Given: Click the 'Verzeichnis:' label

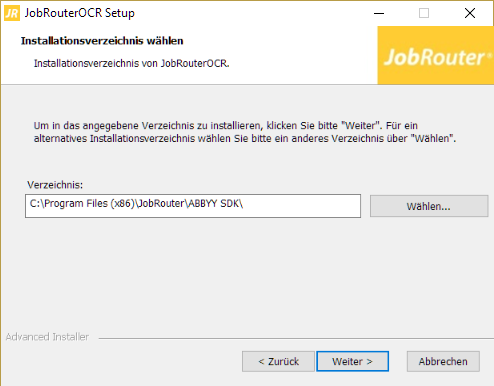Looking at the screenshot, I should coord(55,185).
